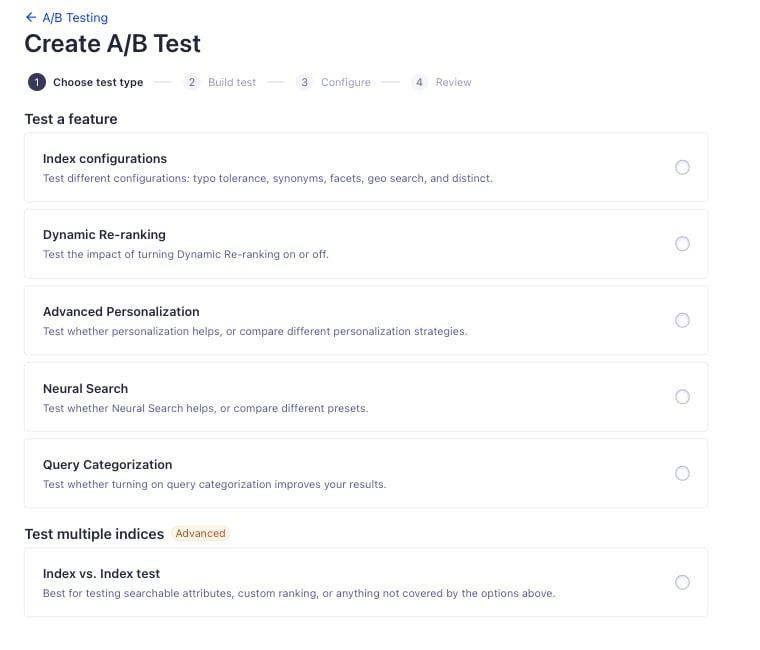
Task: Click the Dynamic Re-ranking title
Action: 104,235
